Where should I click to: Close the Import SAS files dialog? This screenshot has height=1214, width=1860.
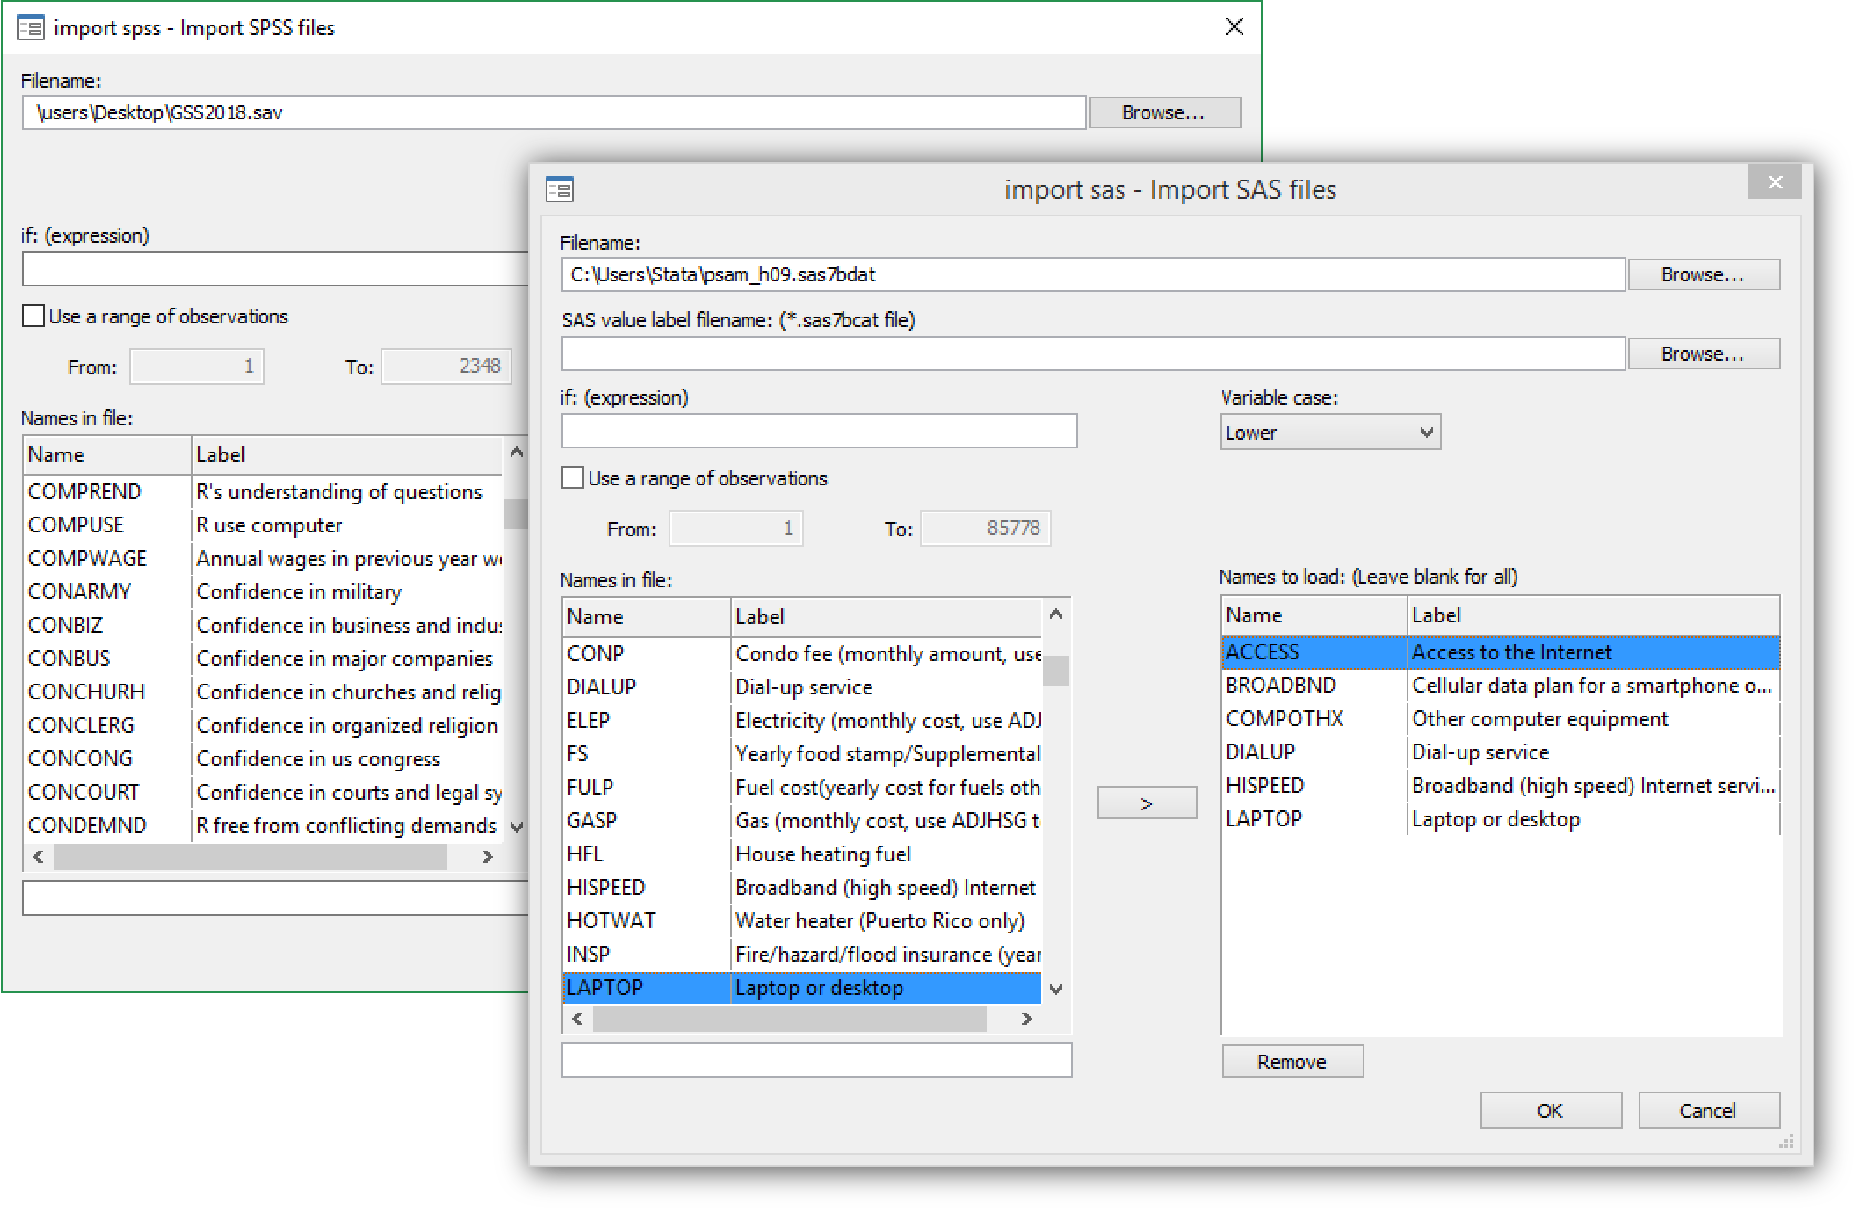(1775, 182)
